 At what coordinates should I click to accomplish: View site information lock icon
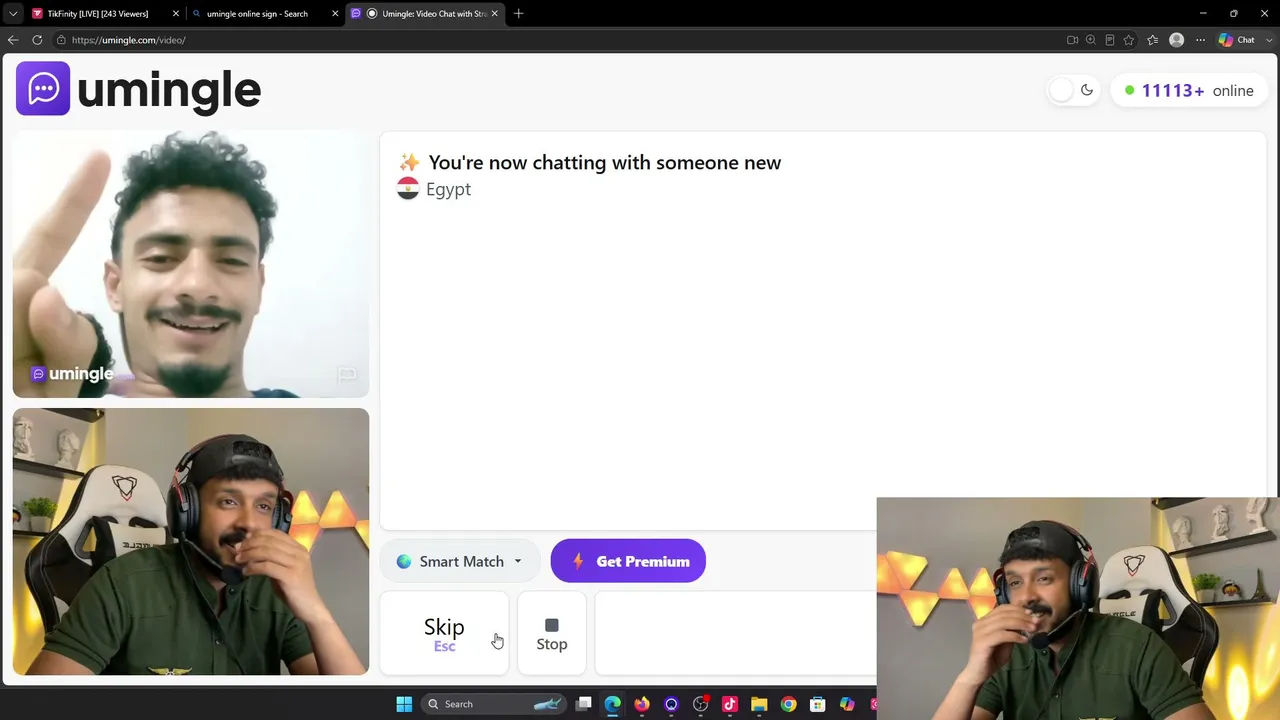tap(61, 40)
